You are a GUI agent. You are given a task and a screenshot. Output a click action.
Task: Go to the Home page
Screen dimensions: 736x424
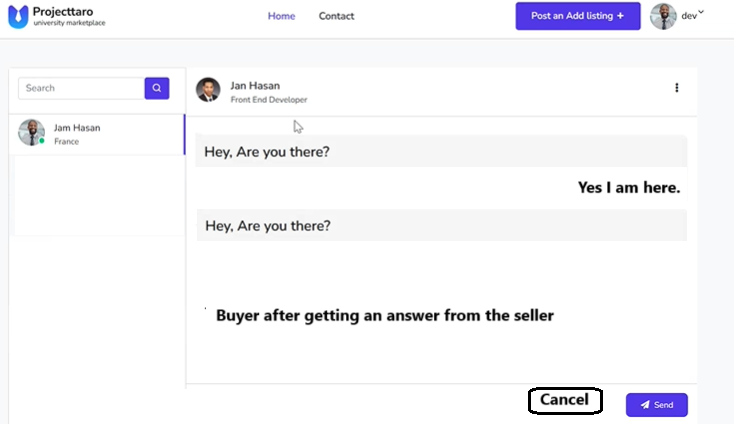[281, 16]
